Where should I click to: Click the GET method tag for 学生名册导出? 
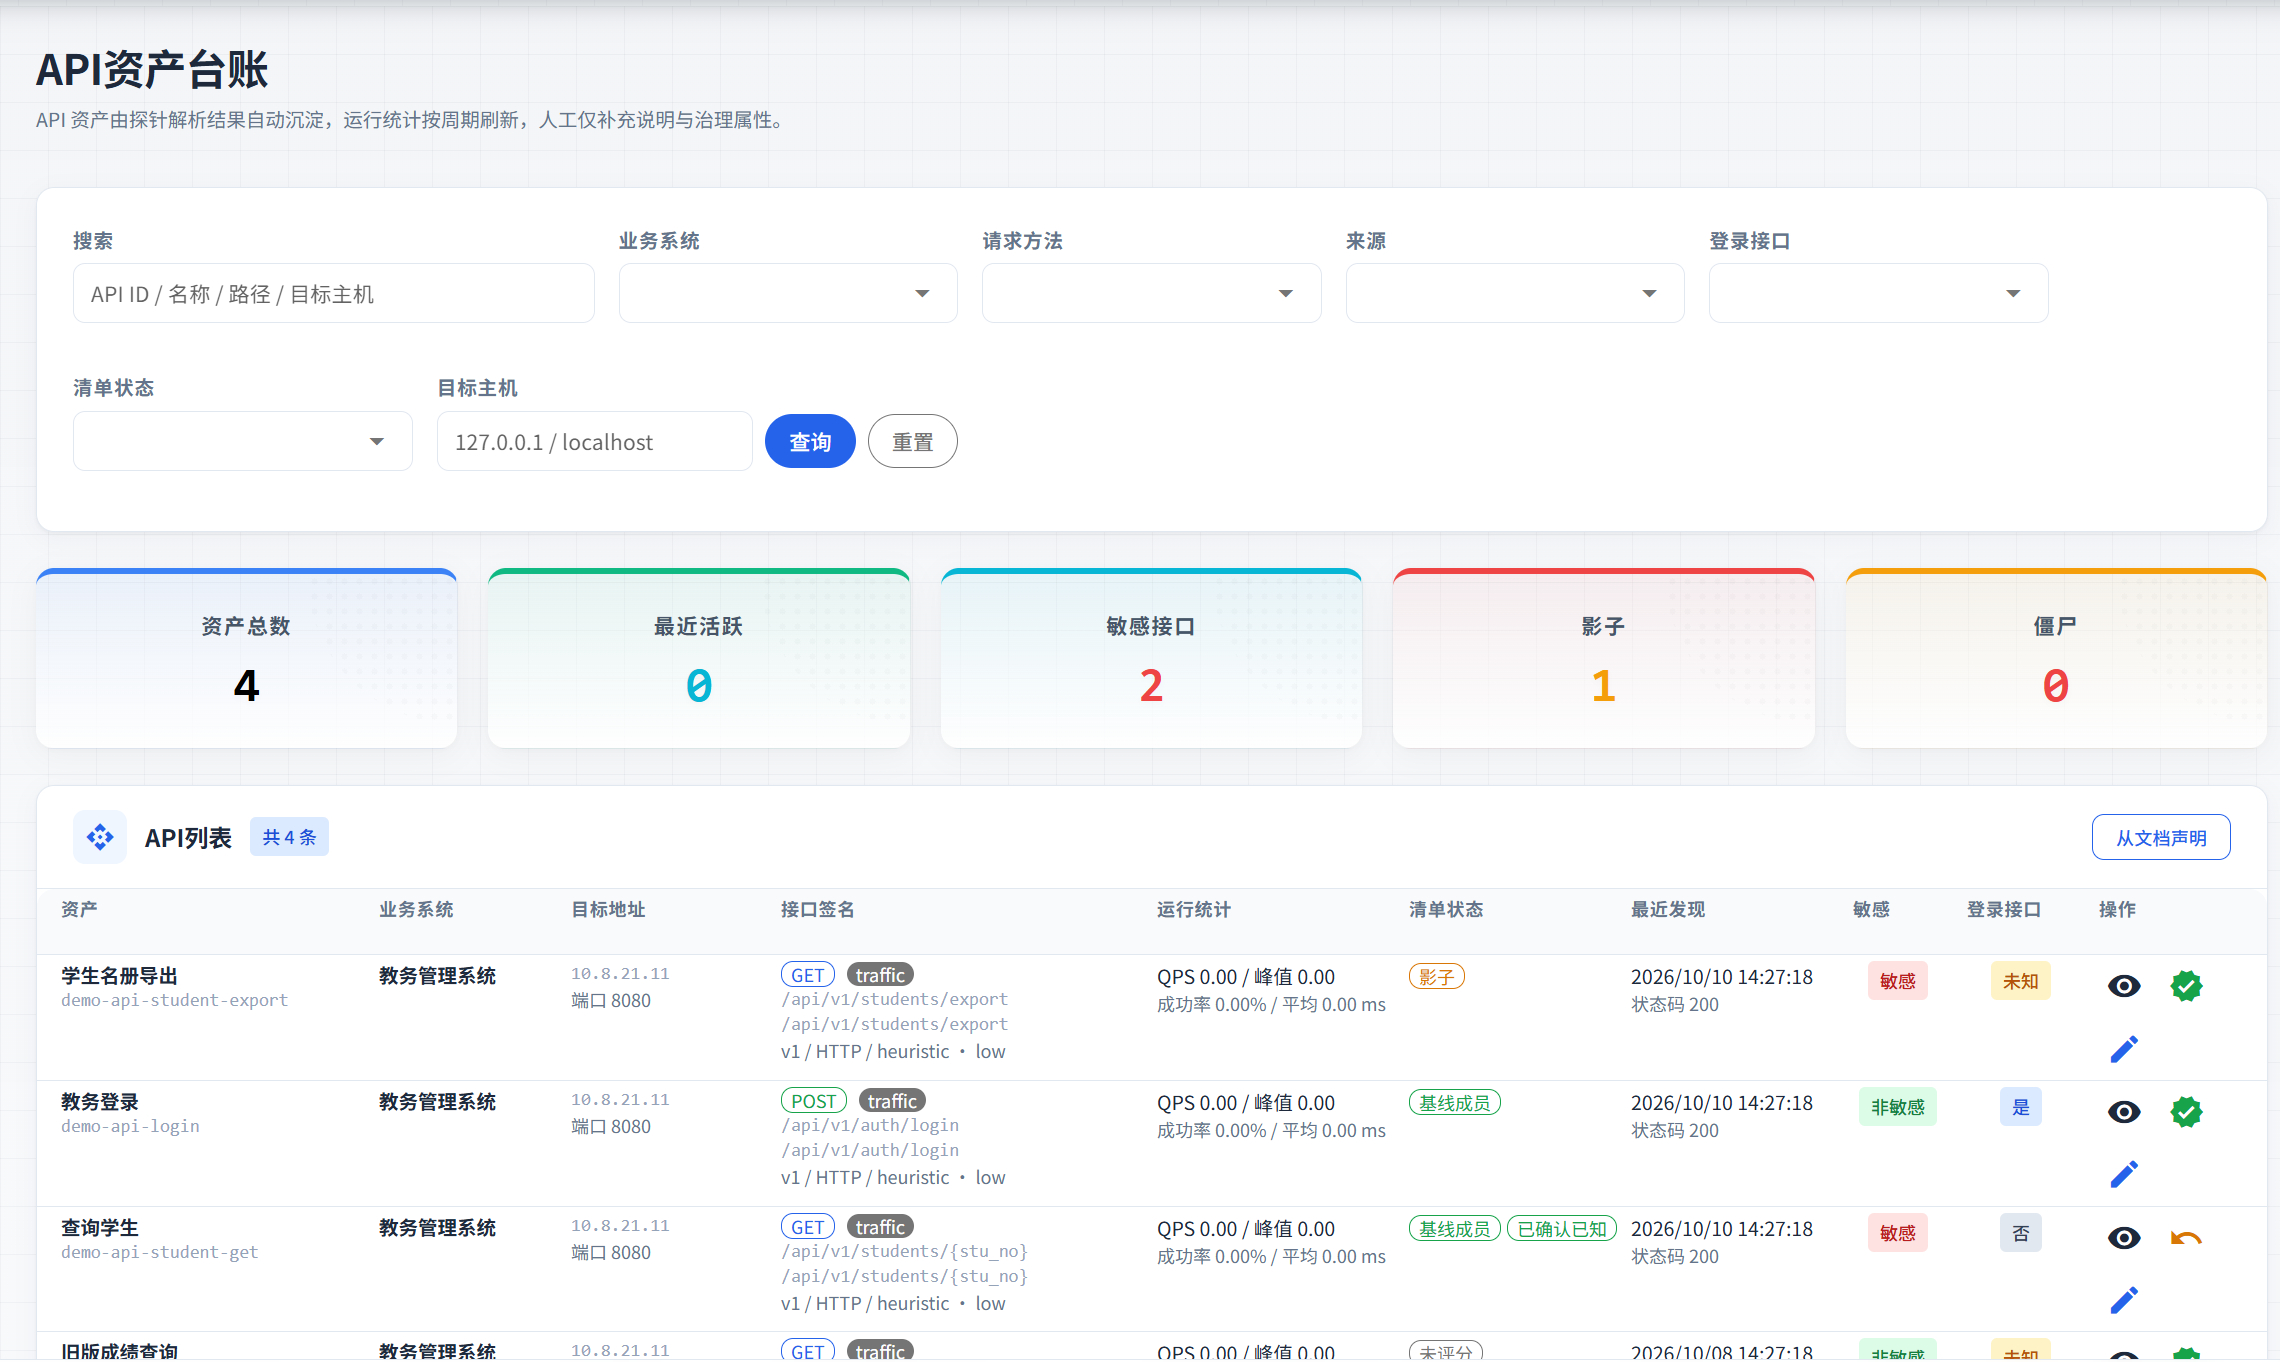[808, 975]
